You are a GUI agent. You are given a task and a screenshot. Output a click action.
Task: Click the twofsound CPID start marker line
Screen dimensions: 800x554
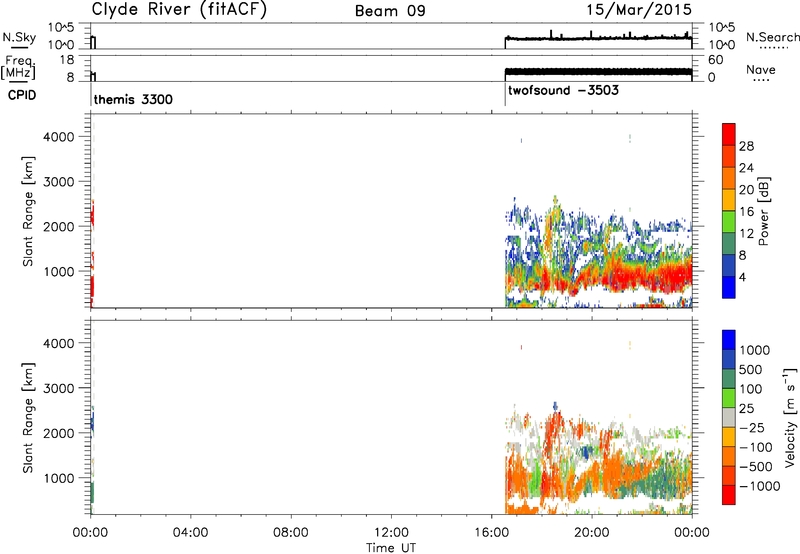tap(505, 94)
